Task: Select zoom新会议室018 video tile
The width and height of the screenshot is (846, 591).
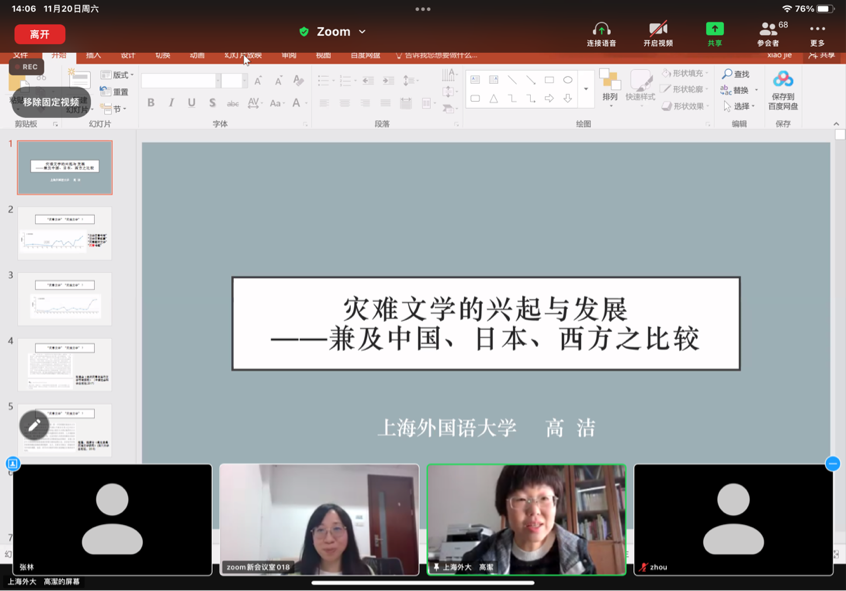Action: pyautogui.click(x=319, y=519)
